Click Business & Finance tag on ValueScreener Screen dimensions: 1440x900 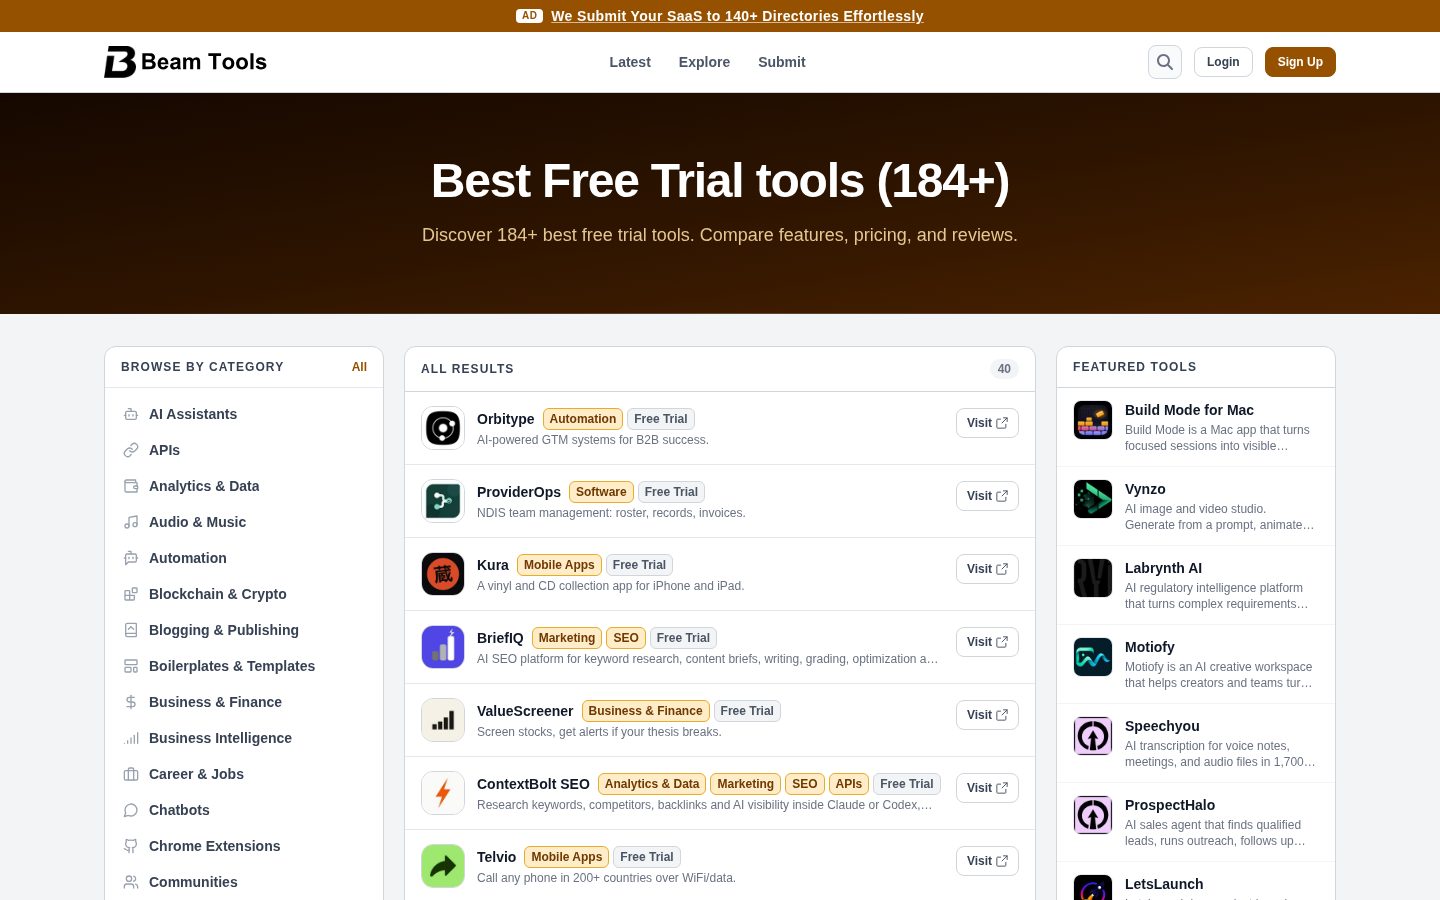point(645,711)
